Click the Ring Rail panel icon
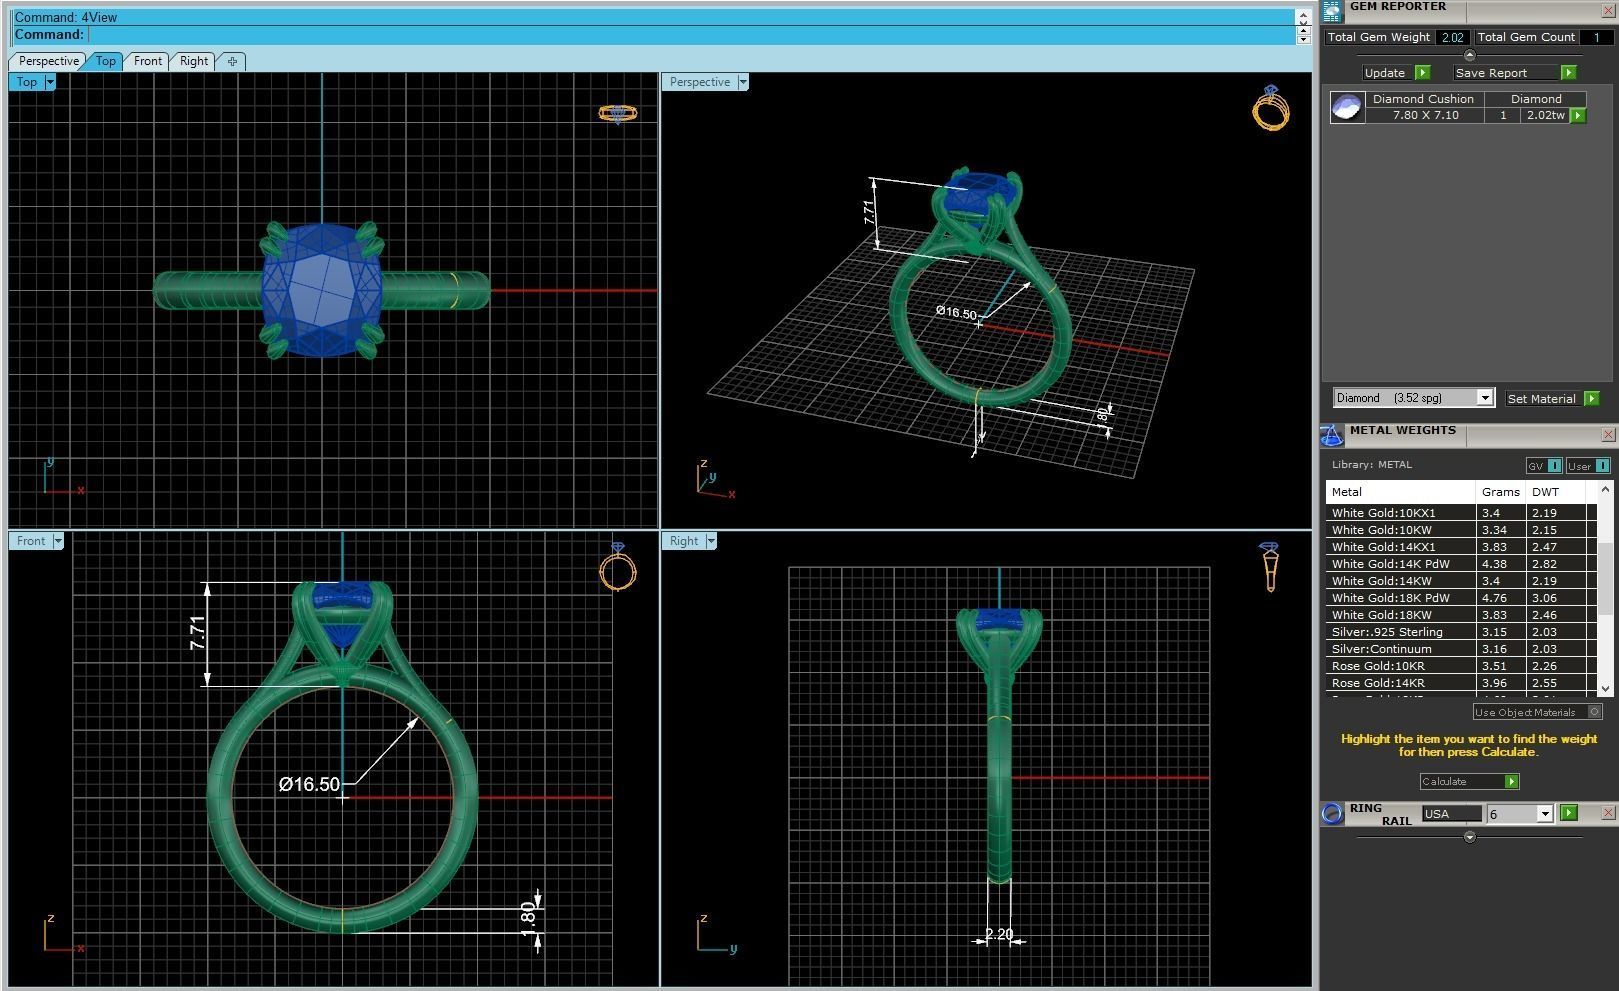 coord(1332,813)
